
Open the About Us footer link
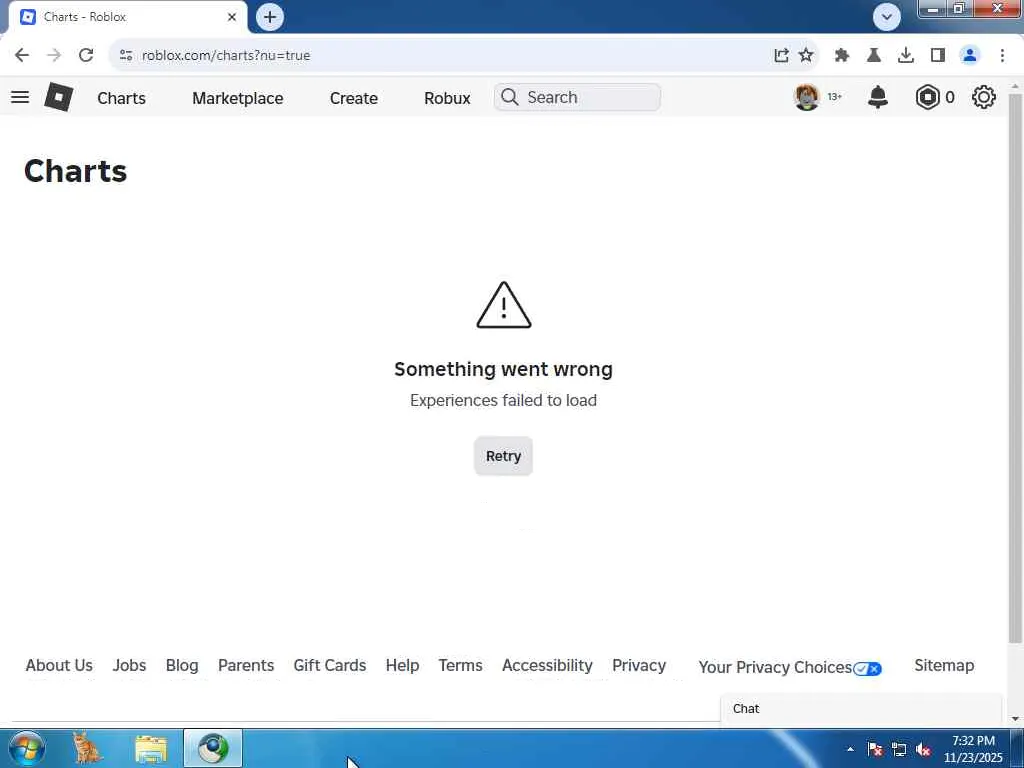pos(59,665)
